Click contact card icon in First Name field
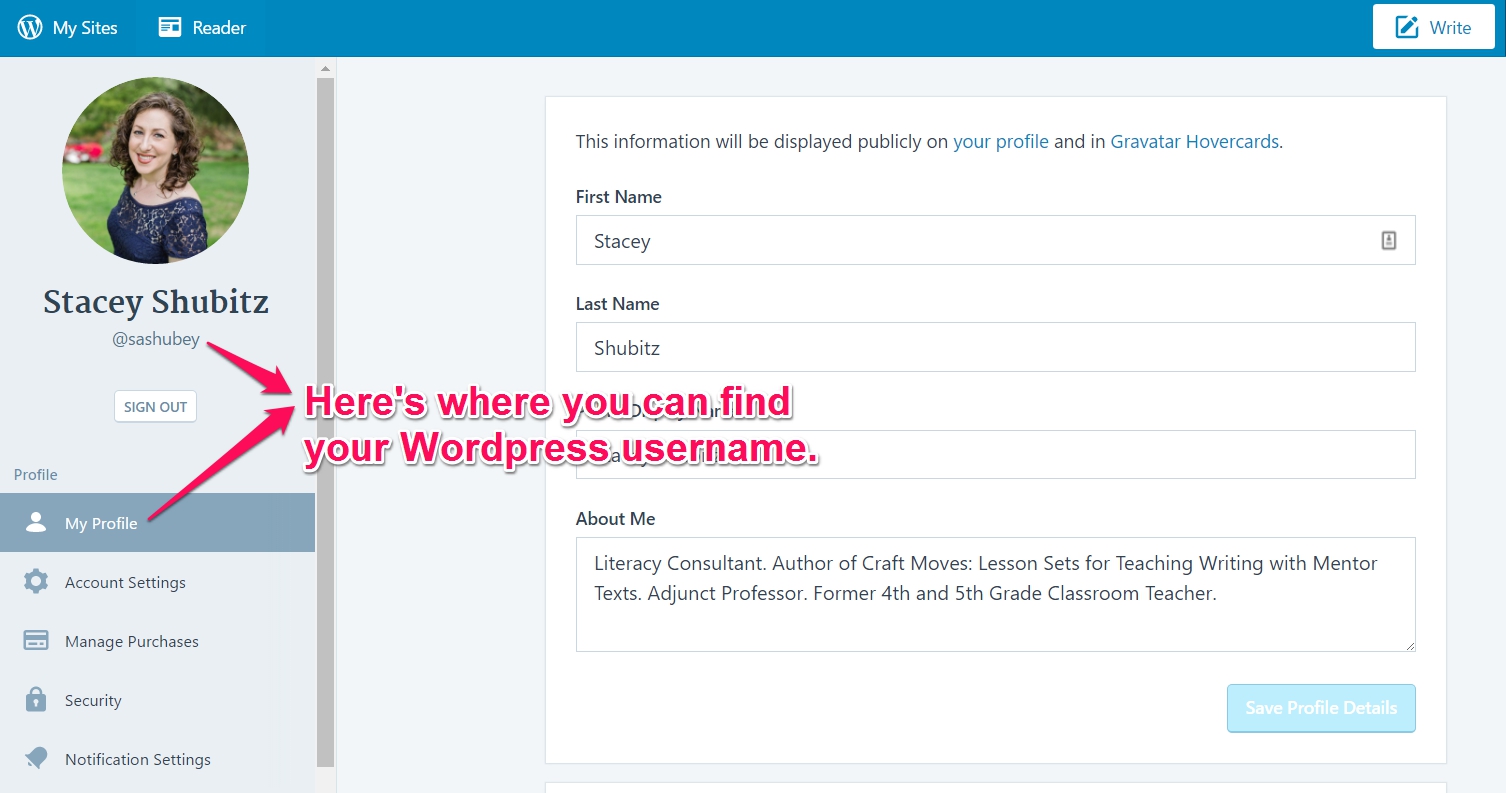Image resolution: width=1506 pixels, height=793 pixels. pos(1388,240)
